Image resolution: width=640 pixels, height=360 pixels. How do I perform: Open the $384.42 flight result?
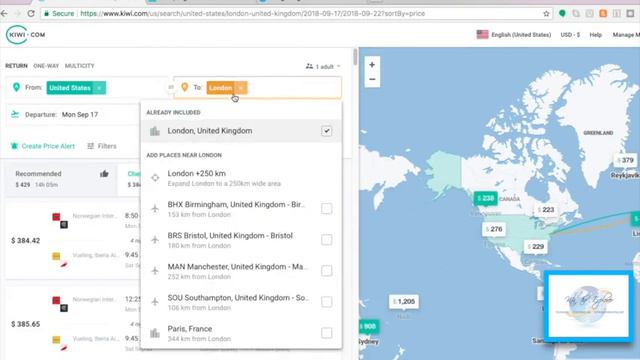[73, 240]
